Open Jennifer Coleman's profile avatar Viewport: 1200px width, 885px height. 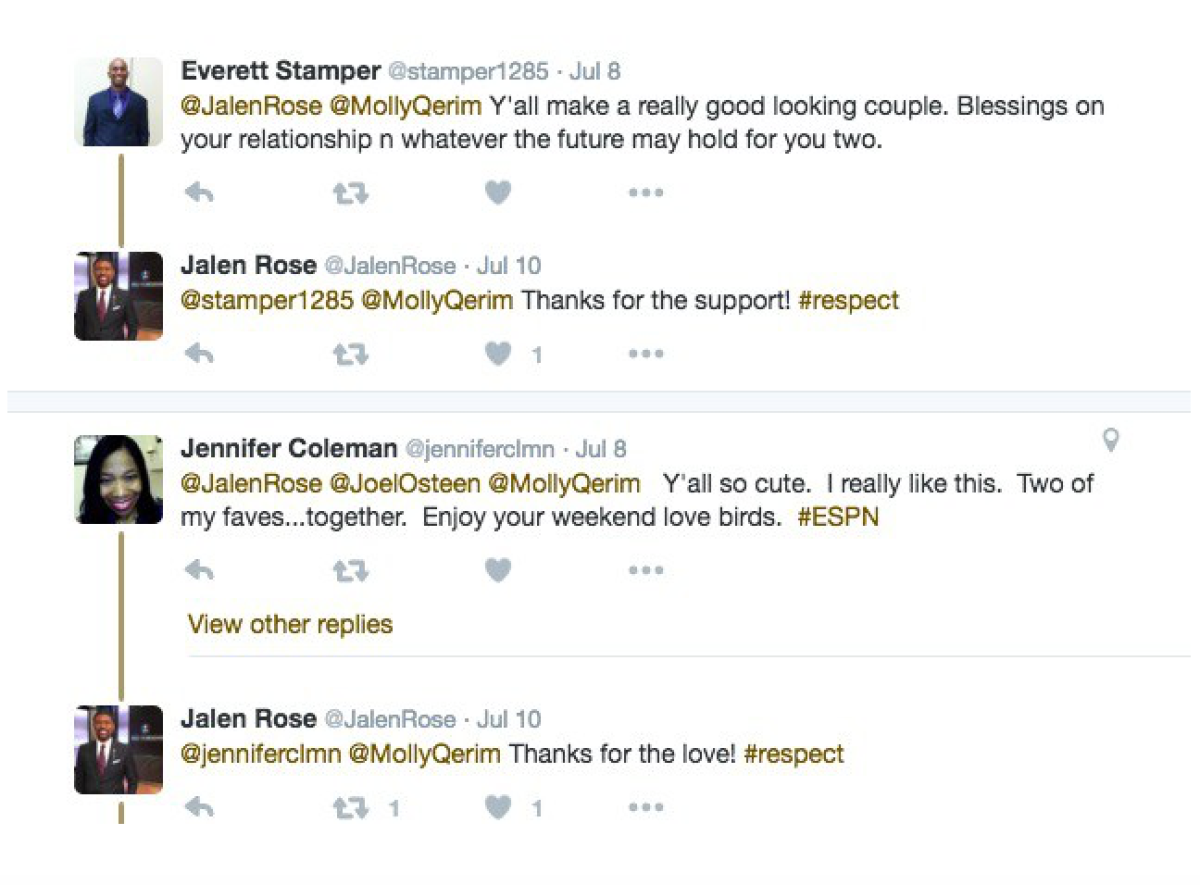(x=118, y=479)
